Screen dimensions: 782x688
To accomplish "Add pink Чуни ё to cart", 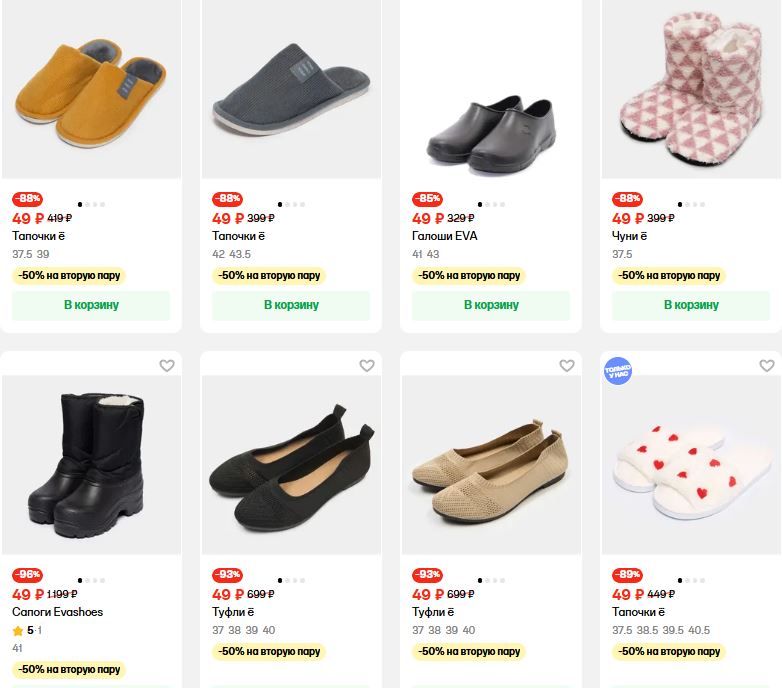I will coord(691,305).
